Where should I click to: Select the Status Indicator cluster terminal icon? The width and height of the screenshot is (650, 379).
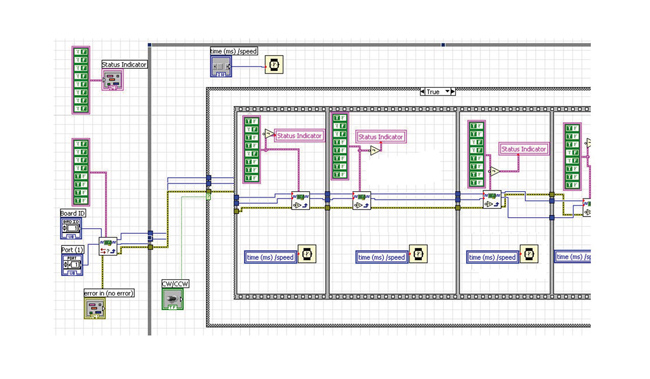[112, 79]
